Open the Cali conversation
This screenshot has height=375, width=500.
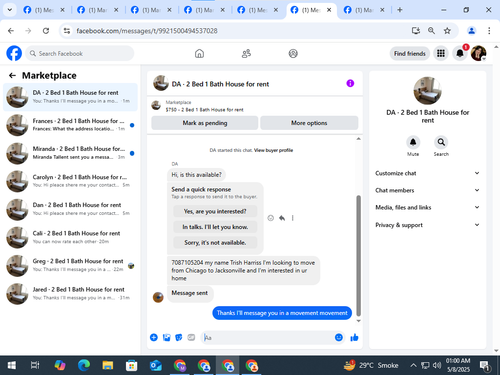tap(70, 237)
